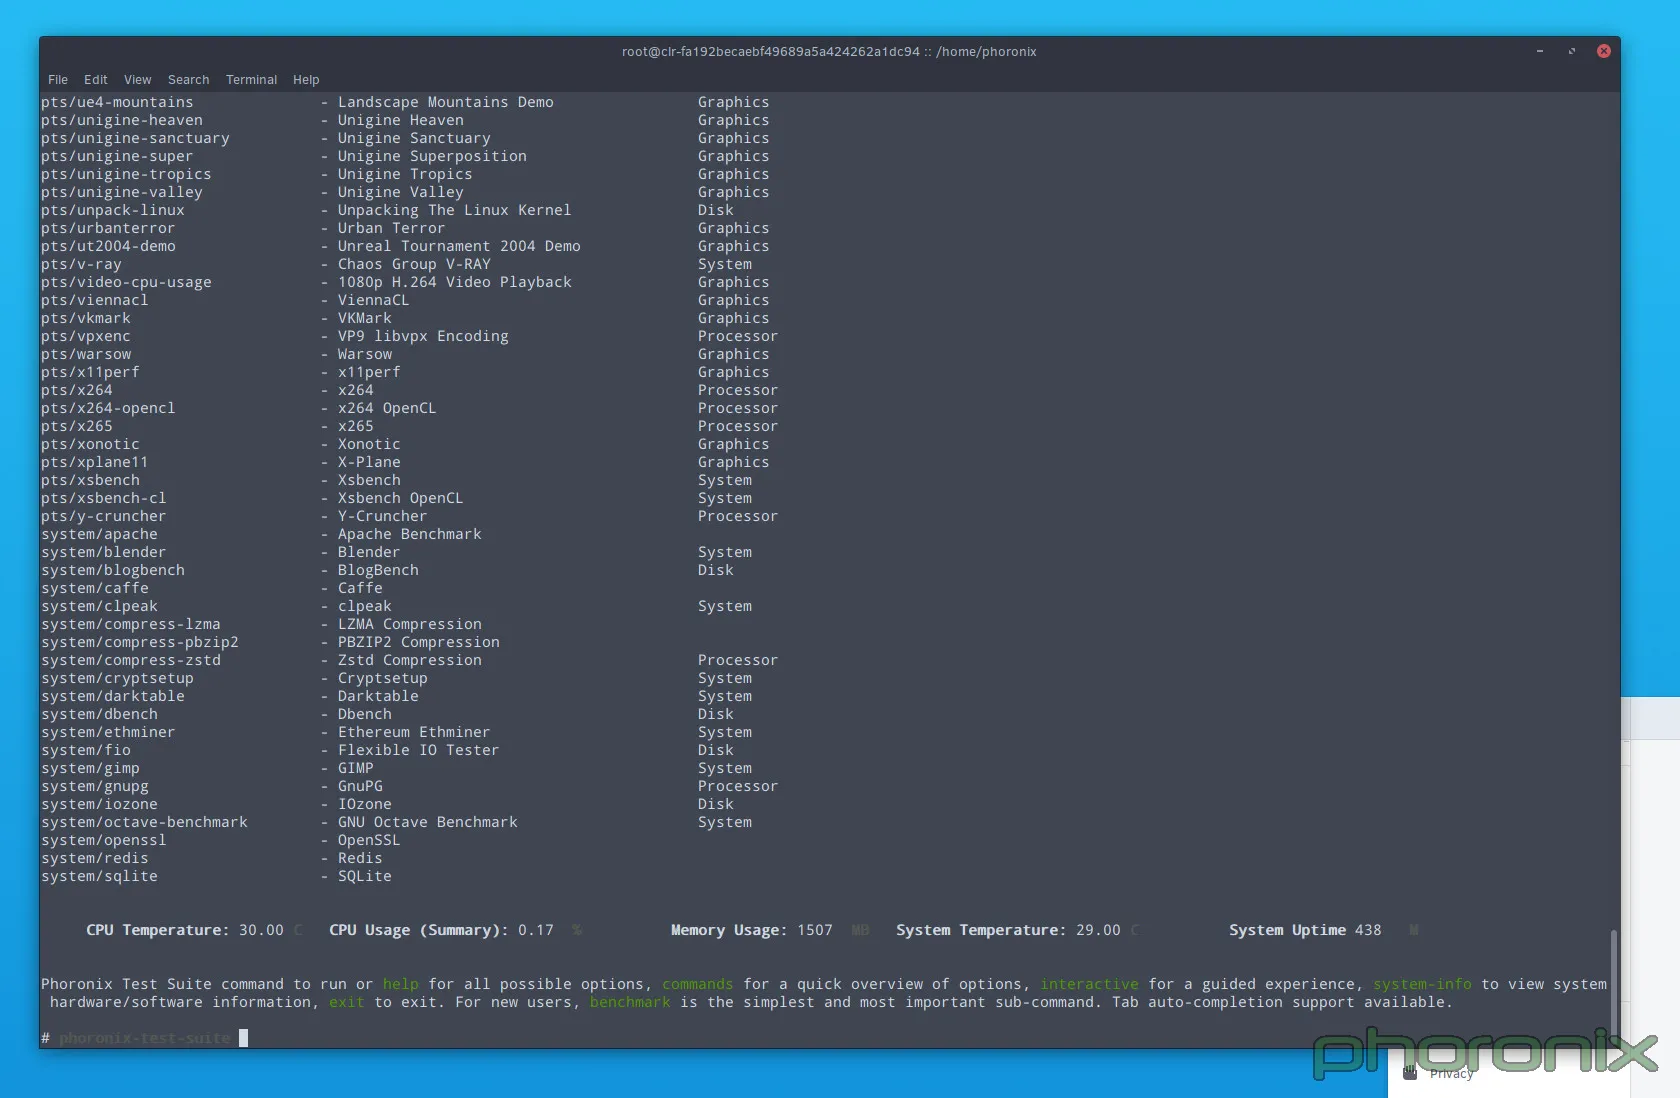Select the system/darktable entry
Image resolution: width=1680 pixels, height=1098 pixels.
click(x=113, y=696)
